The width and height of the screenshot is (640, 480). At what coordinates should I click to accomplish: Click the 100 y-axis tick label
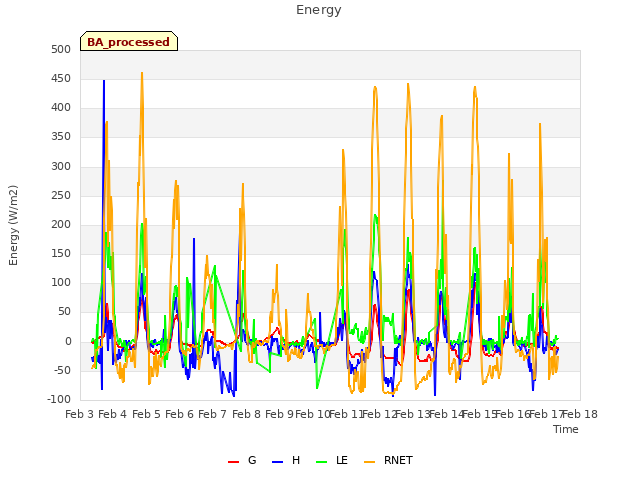61,282
